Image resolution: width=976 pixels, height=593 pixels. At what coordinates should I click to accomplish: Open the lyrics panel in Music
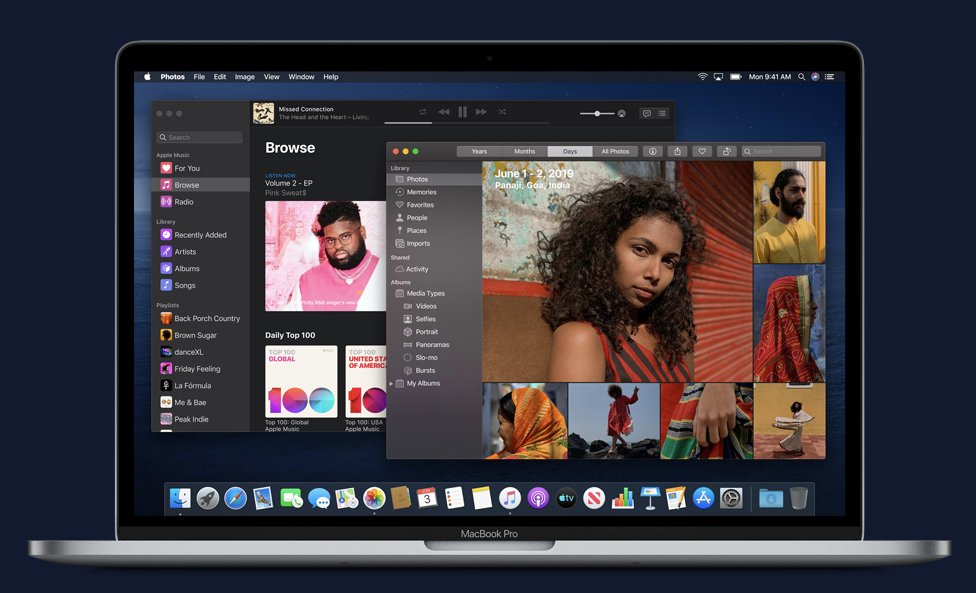(x=646, y=113)
